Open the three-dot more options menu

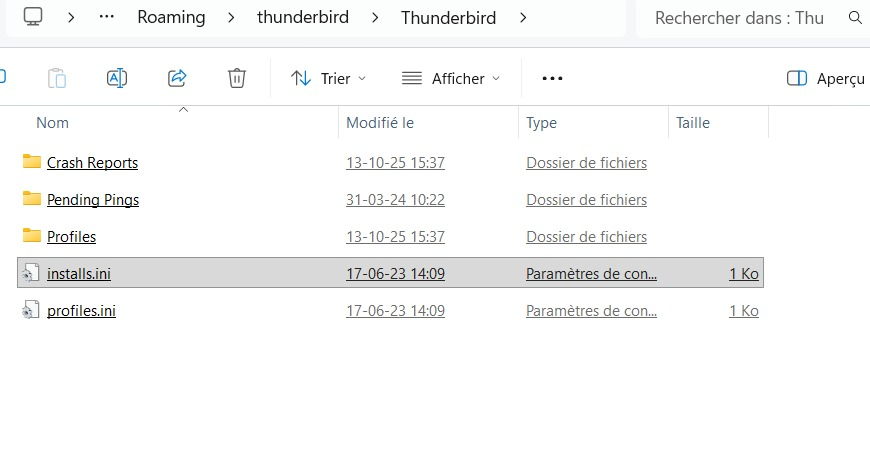(x=552, y=78)
